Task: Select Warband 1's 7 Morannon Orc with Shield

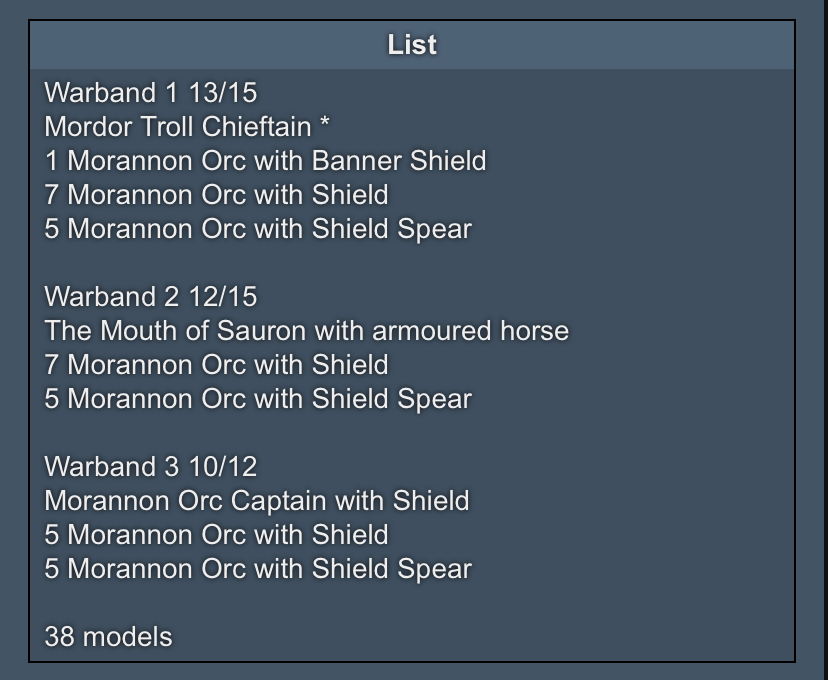Action: pyautogui.click(x=217, y=195)
